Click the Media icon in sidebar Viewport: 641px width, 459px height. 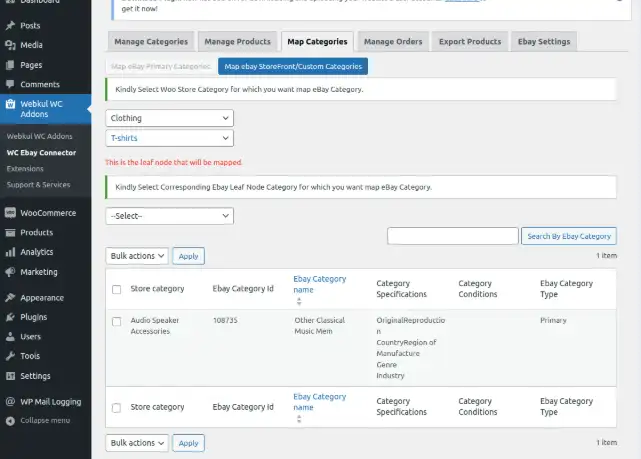pos(10,45)
